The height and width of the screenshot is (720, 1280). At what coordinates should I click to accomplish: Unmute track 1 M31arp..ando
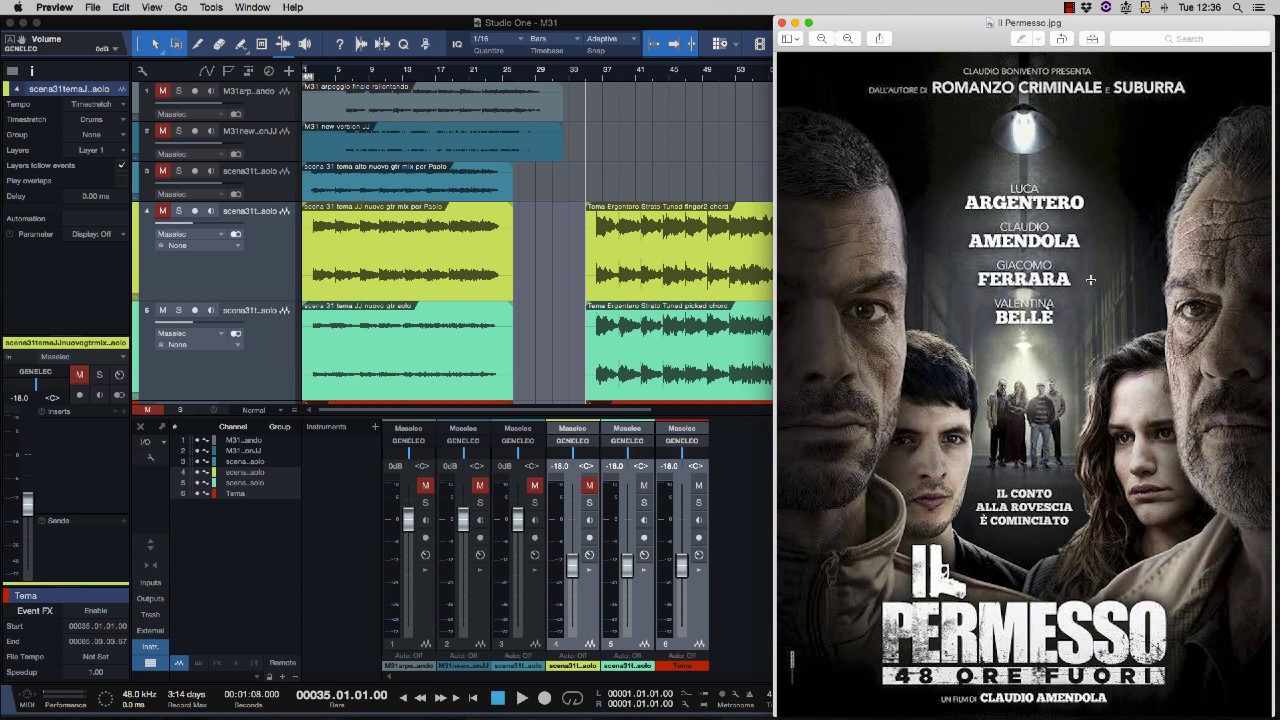click(x=163, y=91)
